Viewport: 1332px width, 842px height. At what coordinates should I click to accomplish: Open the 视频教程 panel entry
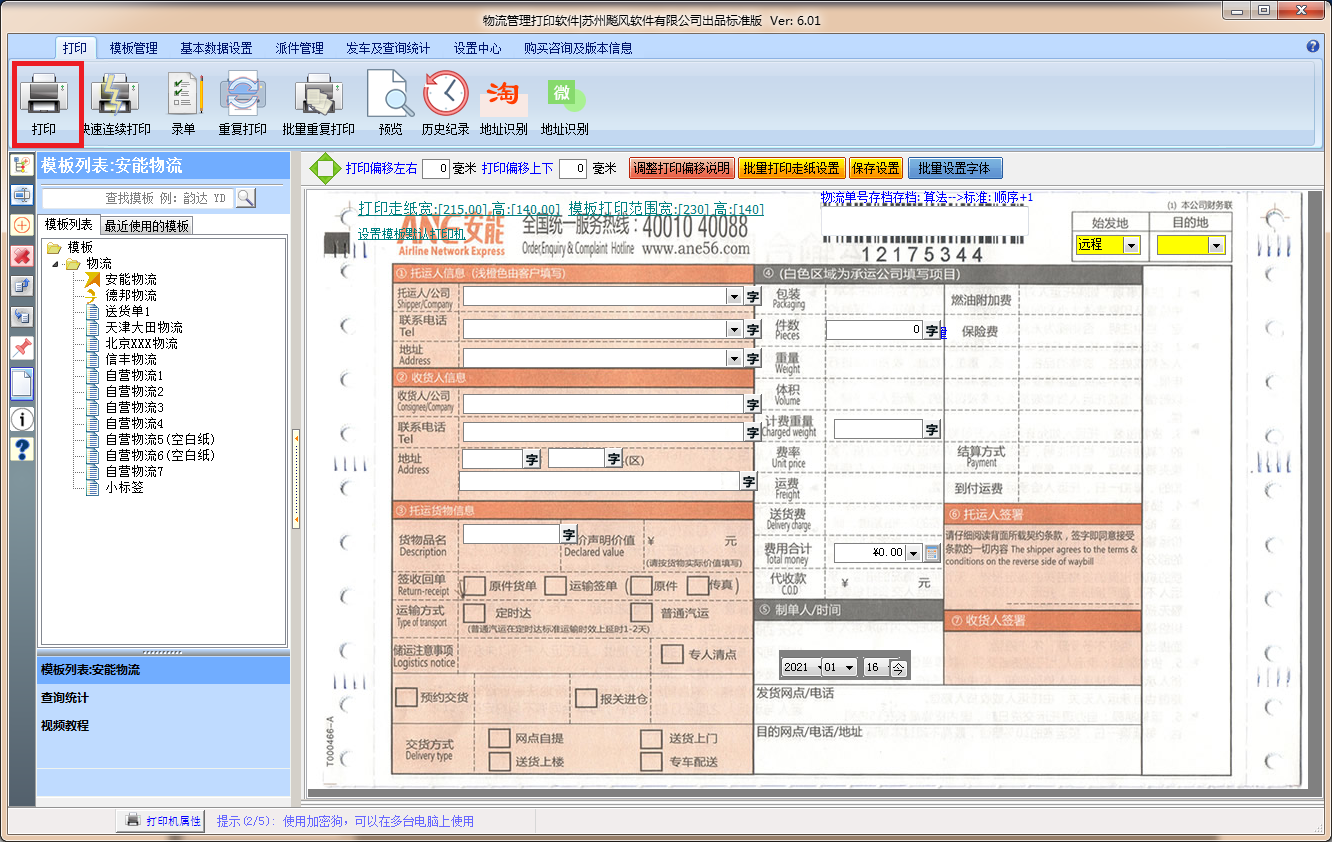coord(65,726)
